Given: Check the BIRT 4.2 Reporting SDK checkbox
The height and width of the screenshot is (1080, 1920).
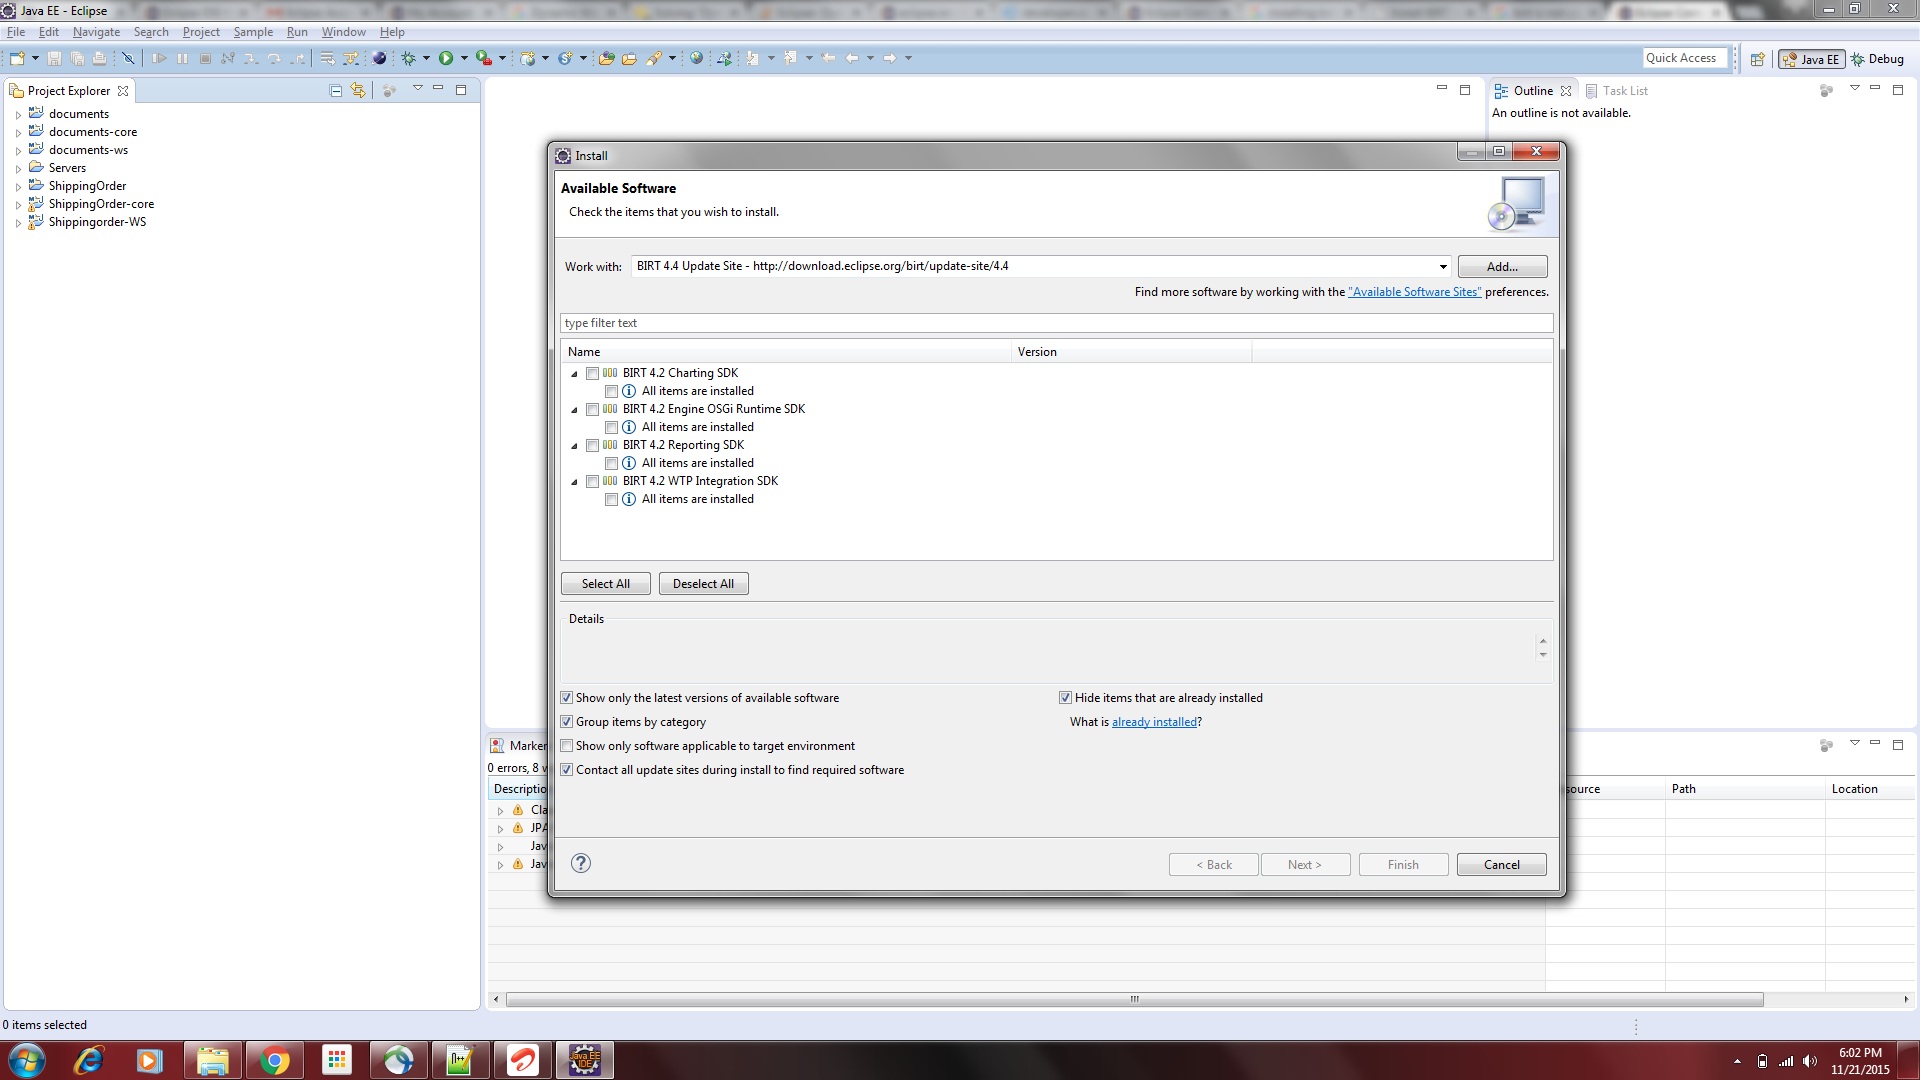Looking at the screenshot, I should 592,445.
